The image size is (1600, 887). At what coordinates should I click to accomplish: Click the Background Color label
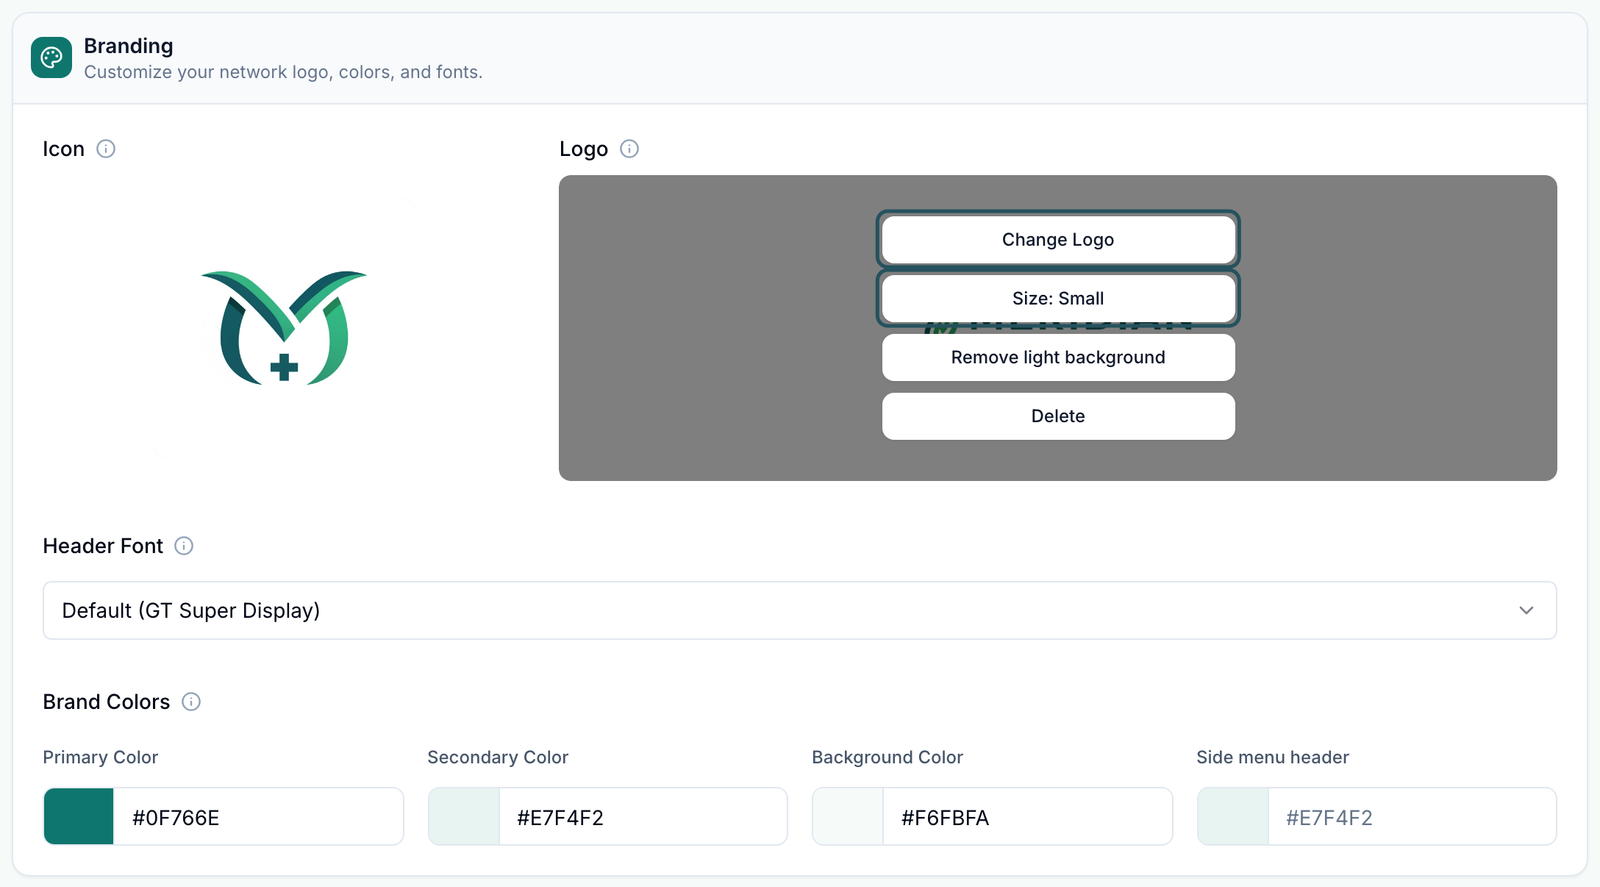point(888,757)
